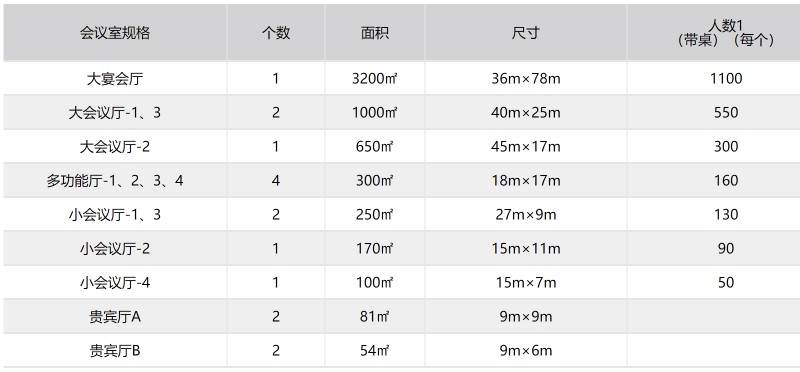800x372 pixels.
Task: Click the 3200㎡ area cell
Action: point(374,79)
